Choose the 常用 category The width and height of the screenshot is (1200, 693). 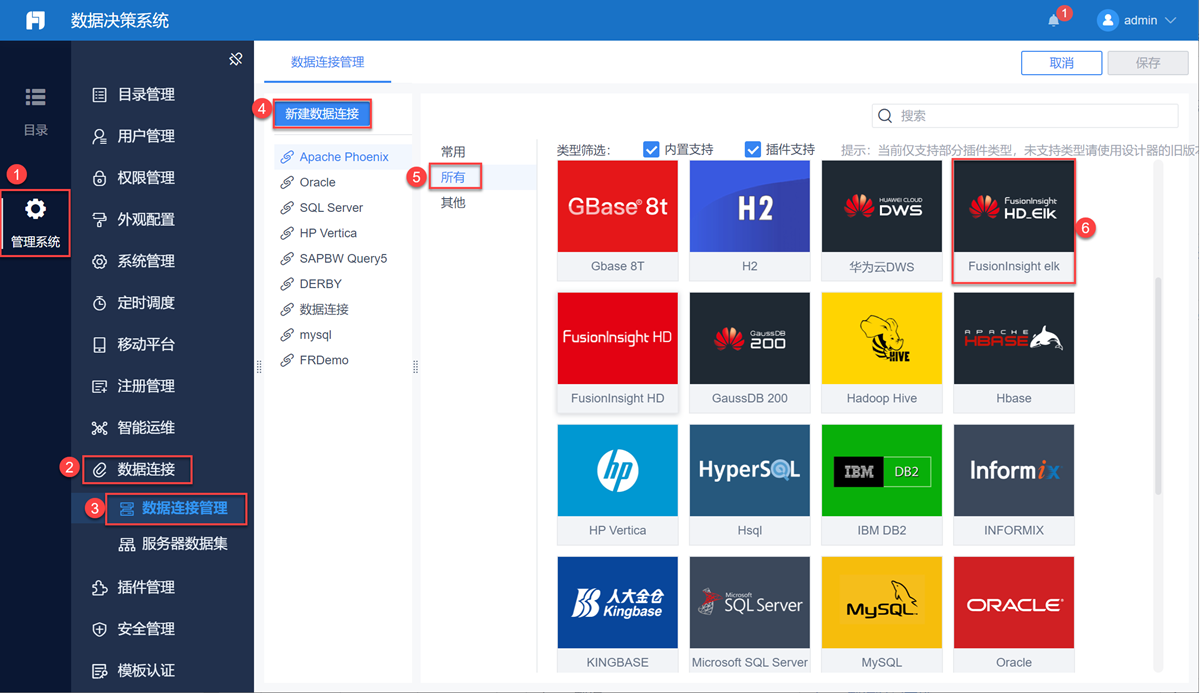453,152
